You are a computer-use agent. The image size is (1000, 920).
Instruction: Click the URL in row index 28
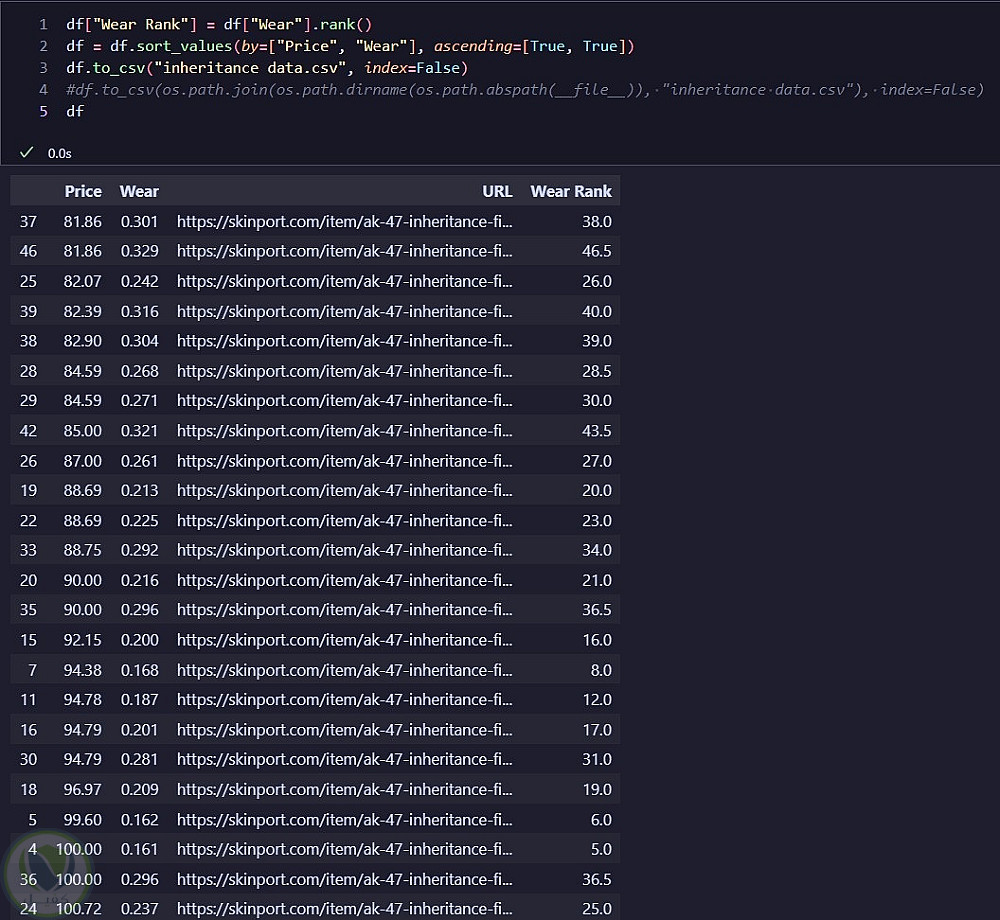click(x=344, y=371)
